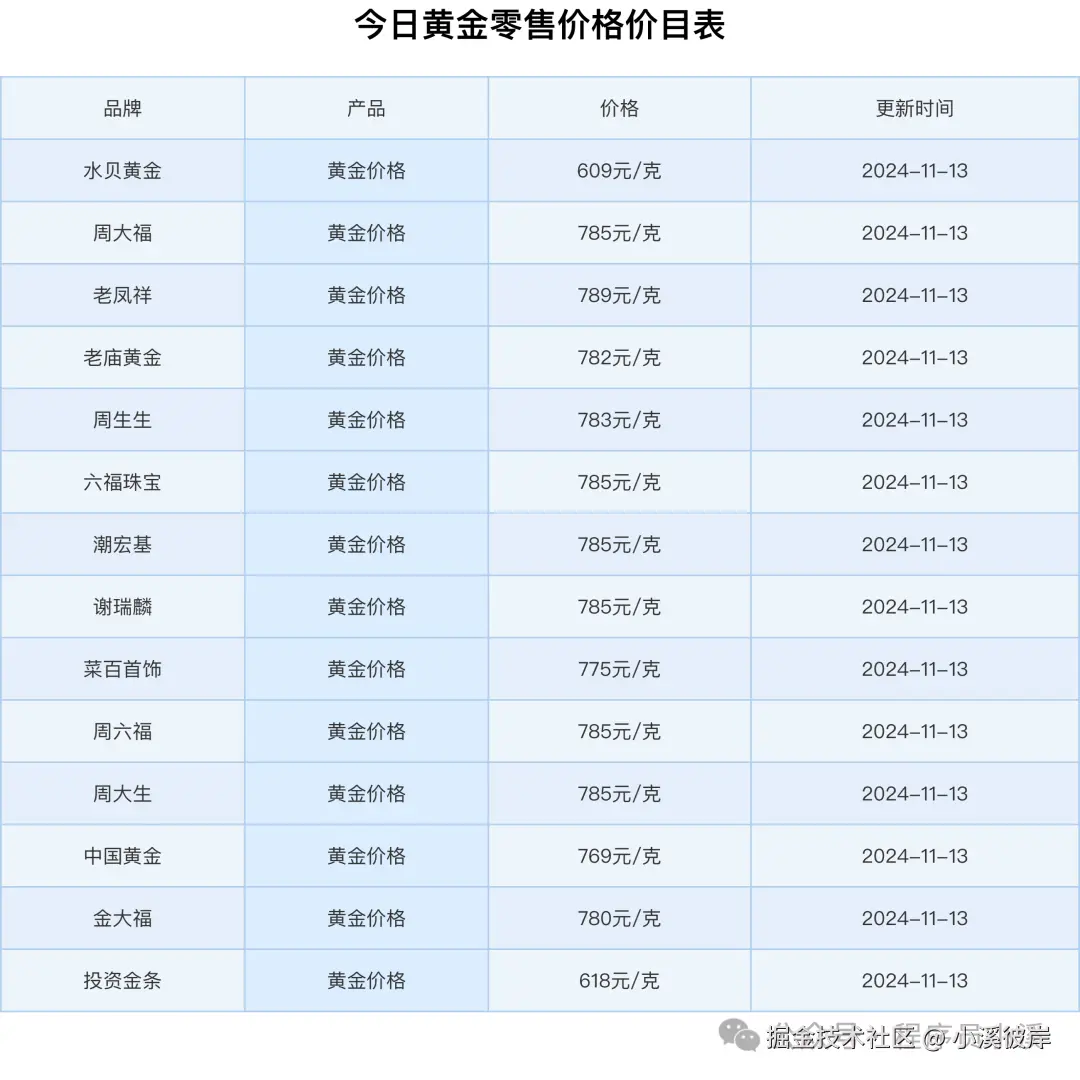Click the 周大生 row price cell
This screenshot has height=1080, width=1080.
[x=618, y=793]
